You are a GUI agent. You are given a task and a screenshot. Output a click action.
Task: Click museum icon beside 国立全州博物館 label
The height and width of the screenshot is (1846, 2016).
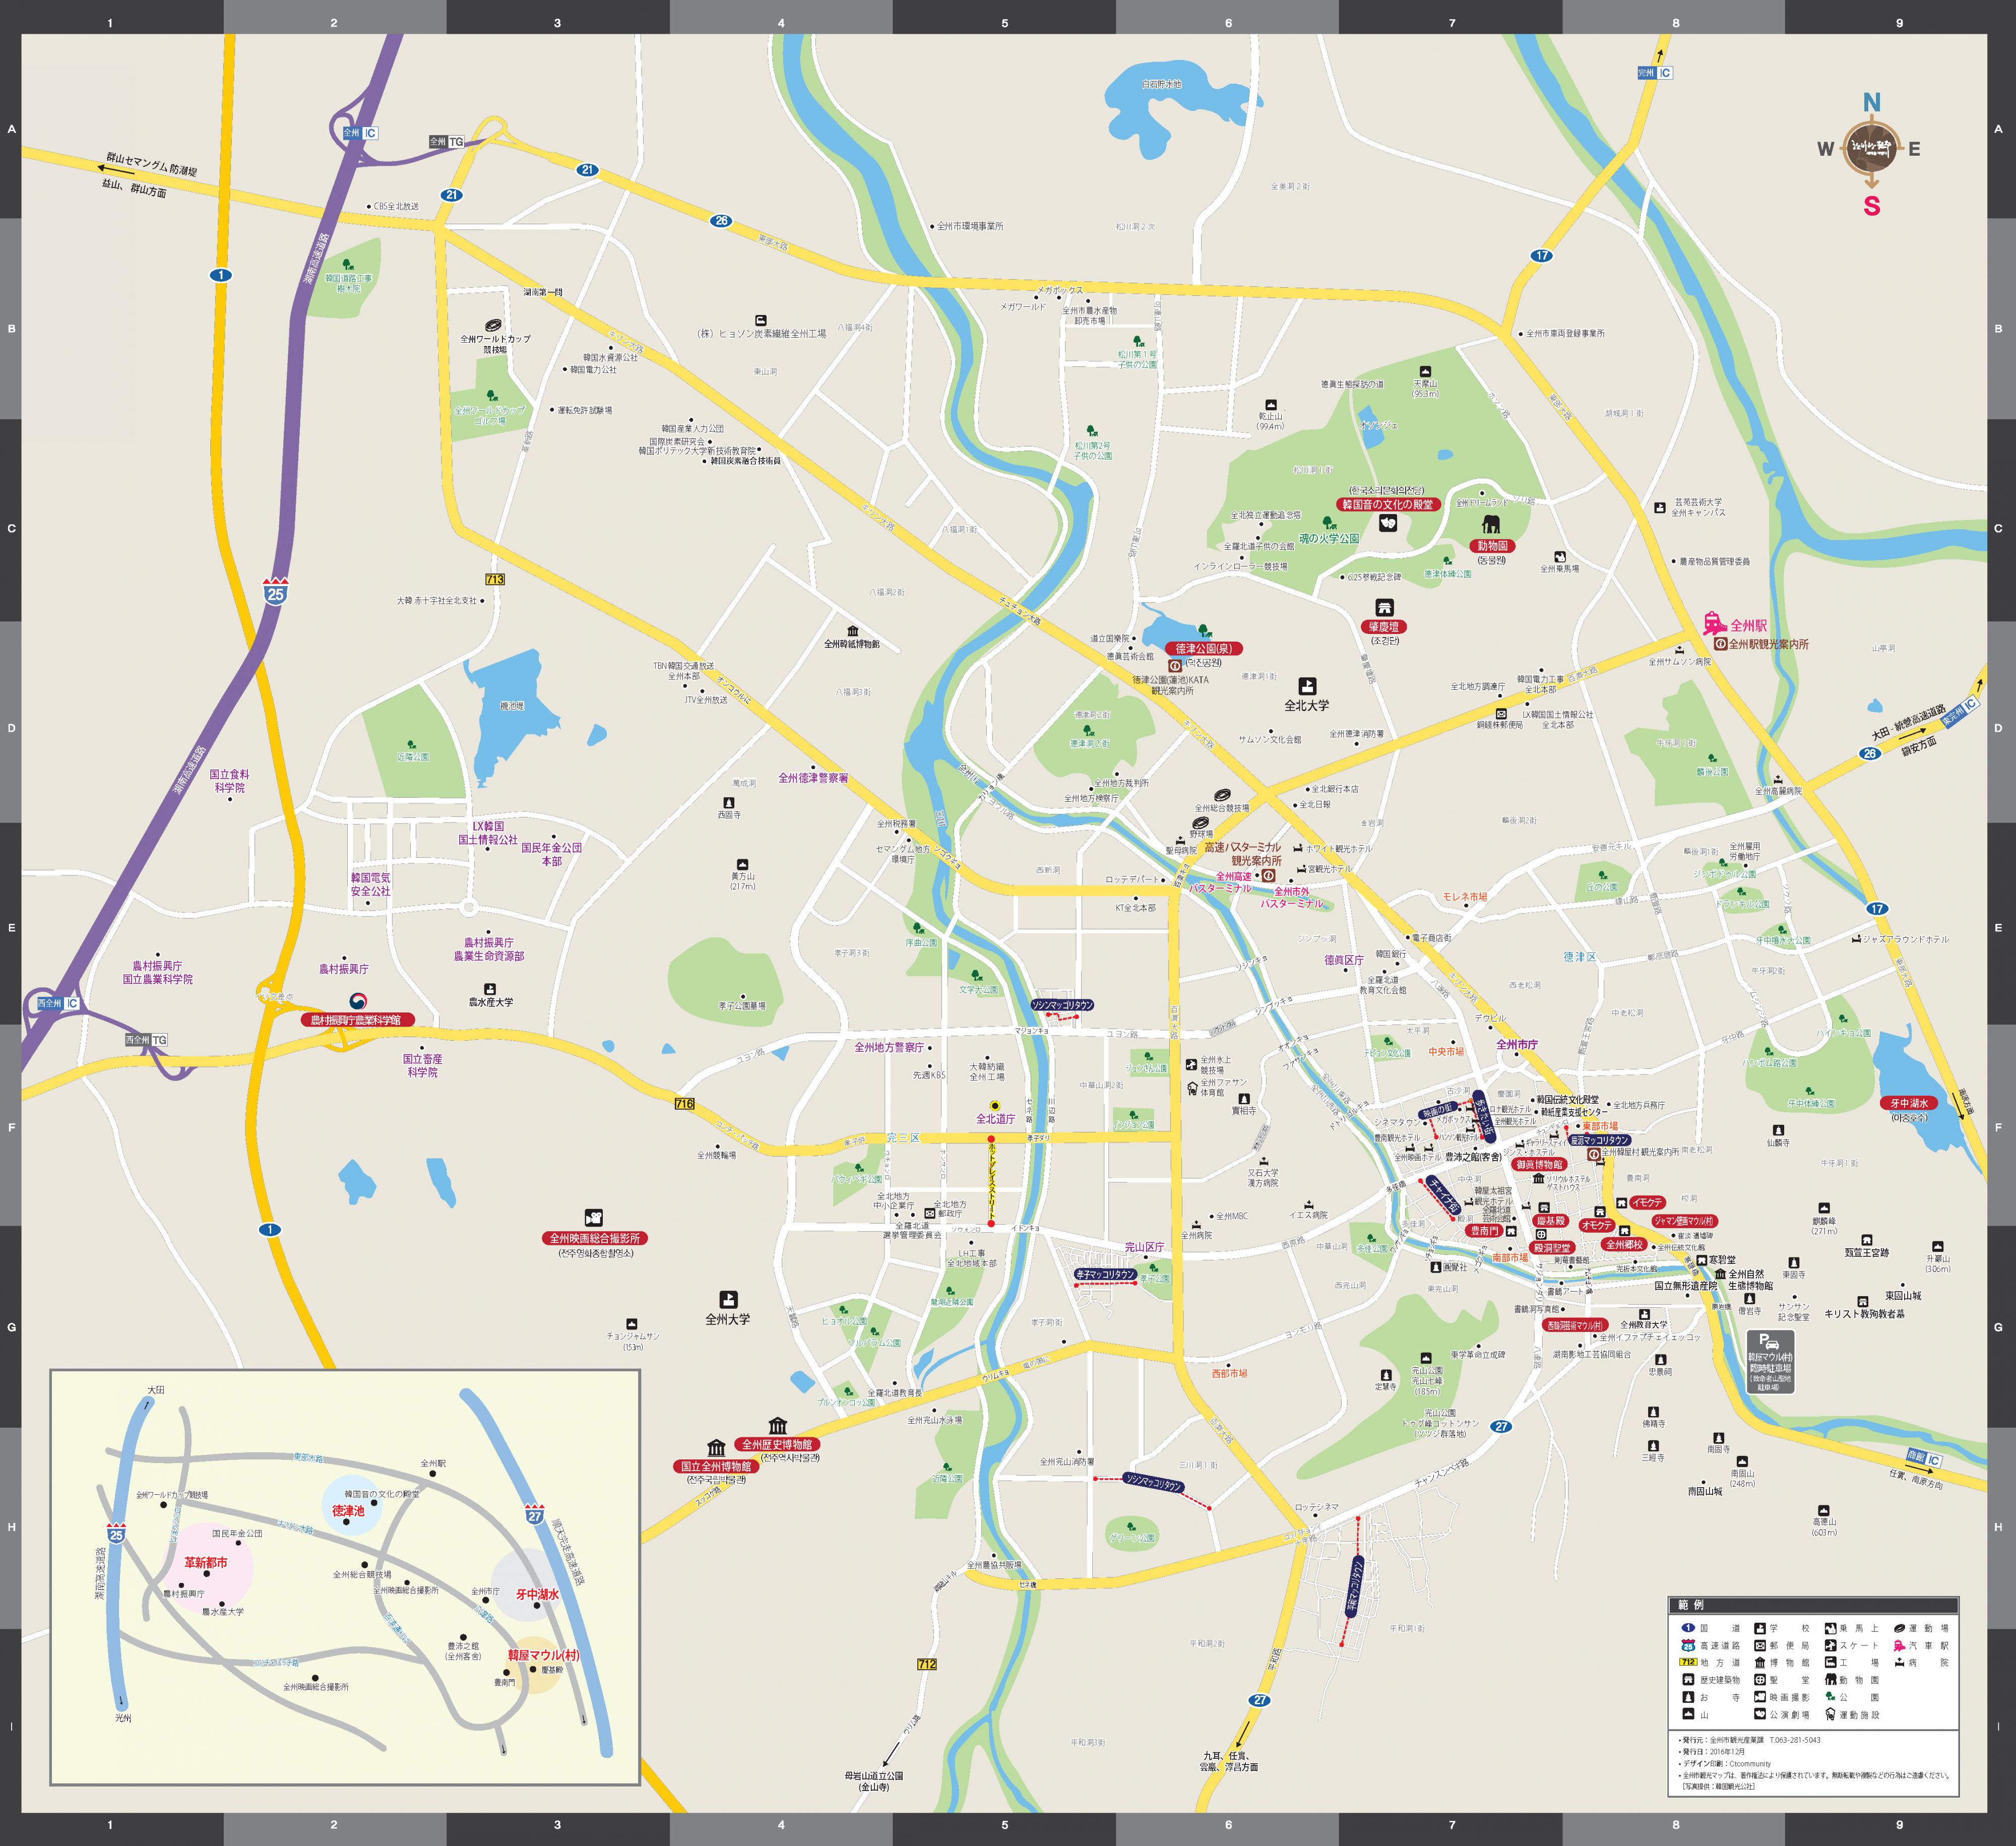(716, 1448)
